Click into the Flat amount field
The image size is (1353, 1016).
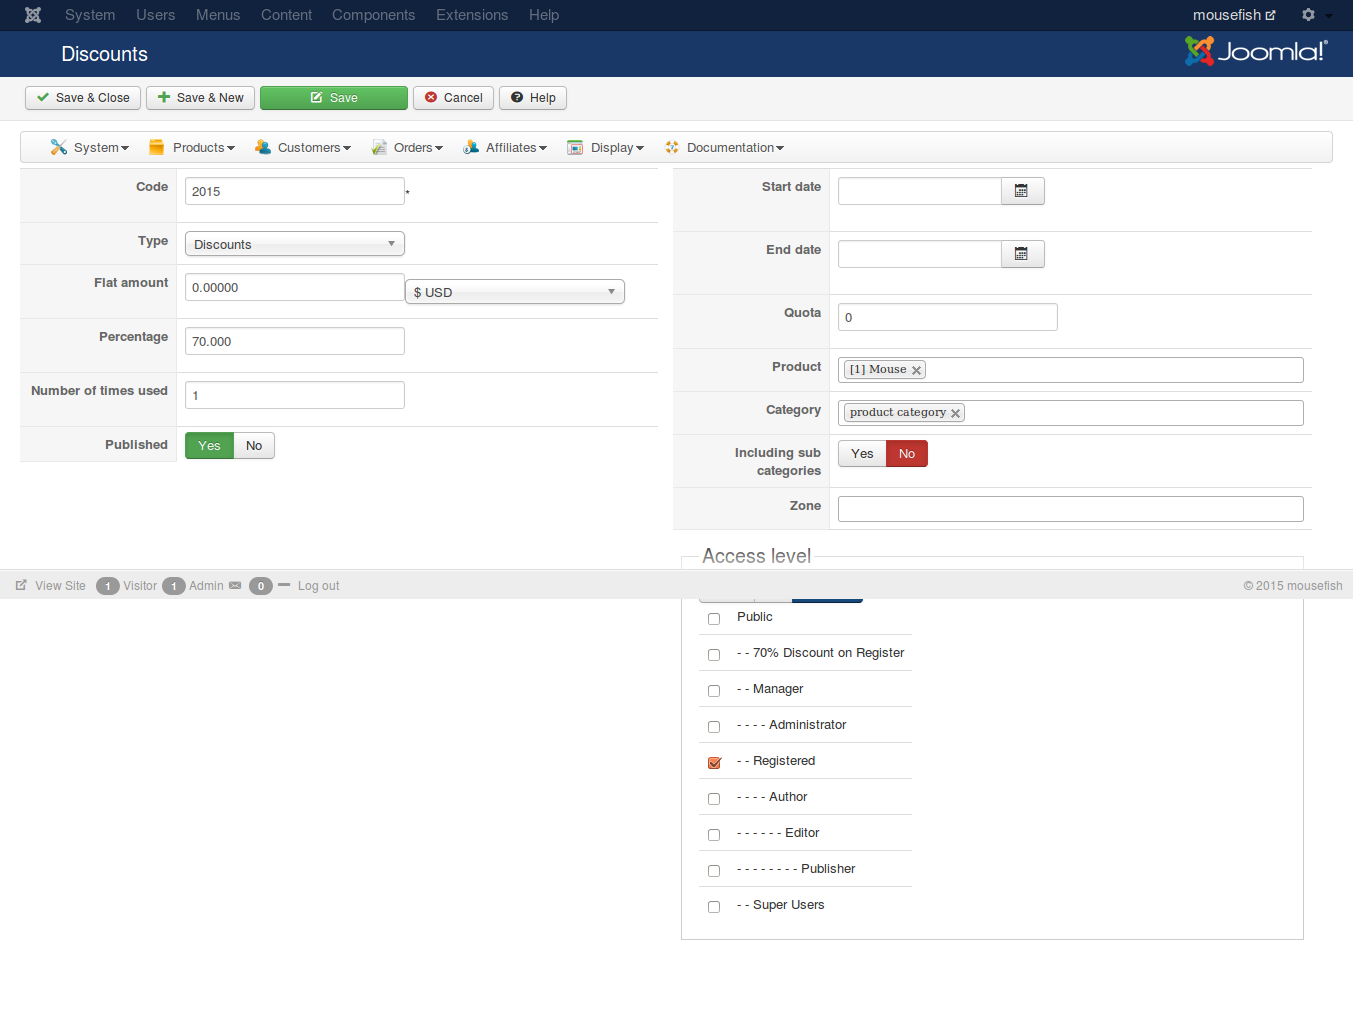[295, 287]
